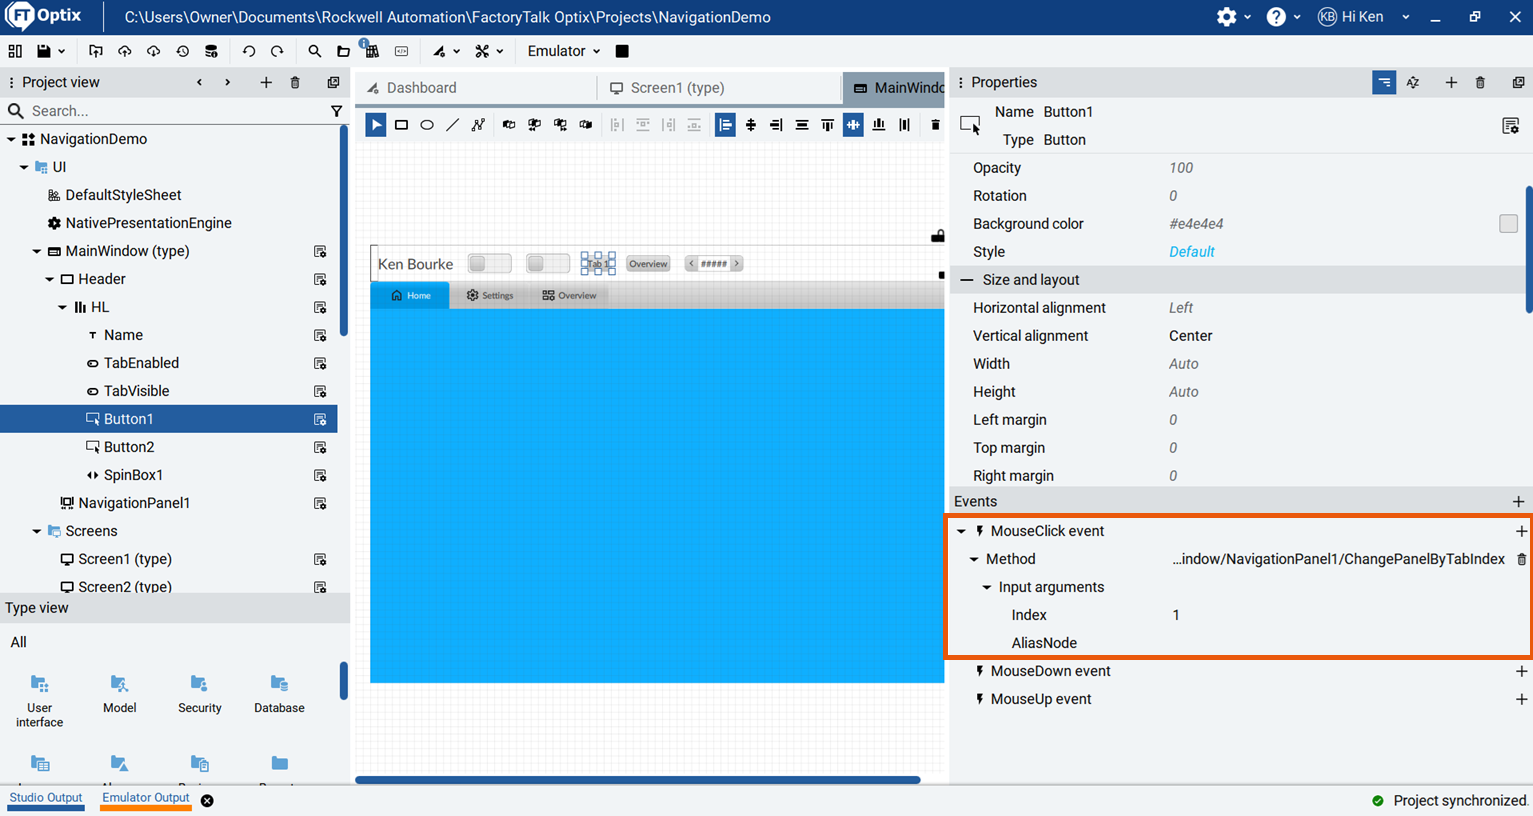Open the Hi Ken account menu
1533x816 pixels.
click(1364, 17)
